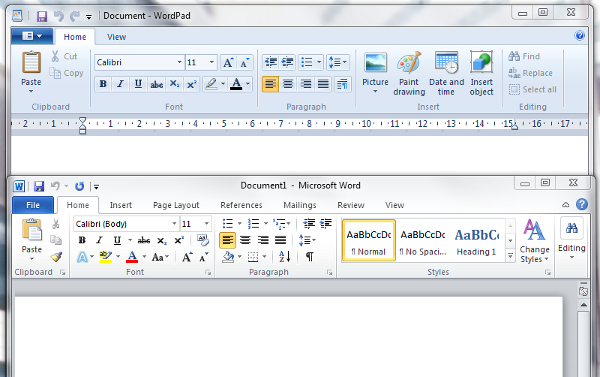The width and height of the screenshot is (600, 377).
Task: Open the Editing group button in Word
Action: pyautogui.click(x=572, y=238)
